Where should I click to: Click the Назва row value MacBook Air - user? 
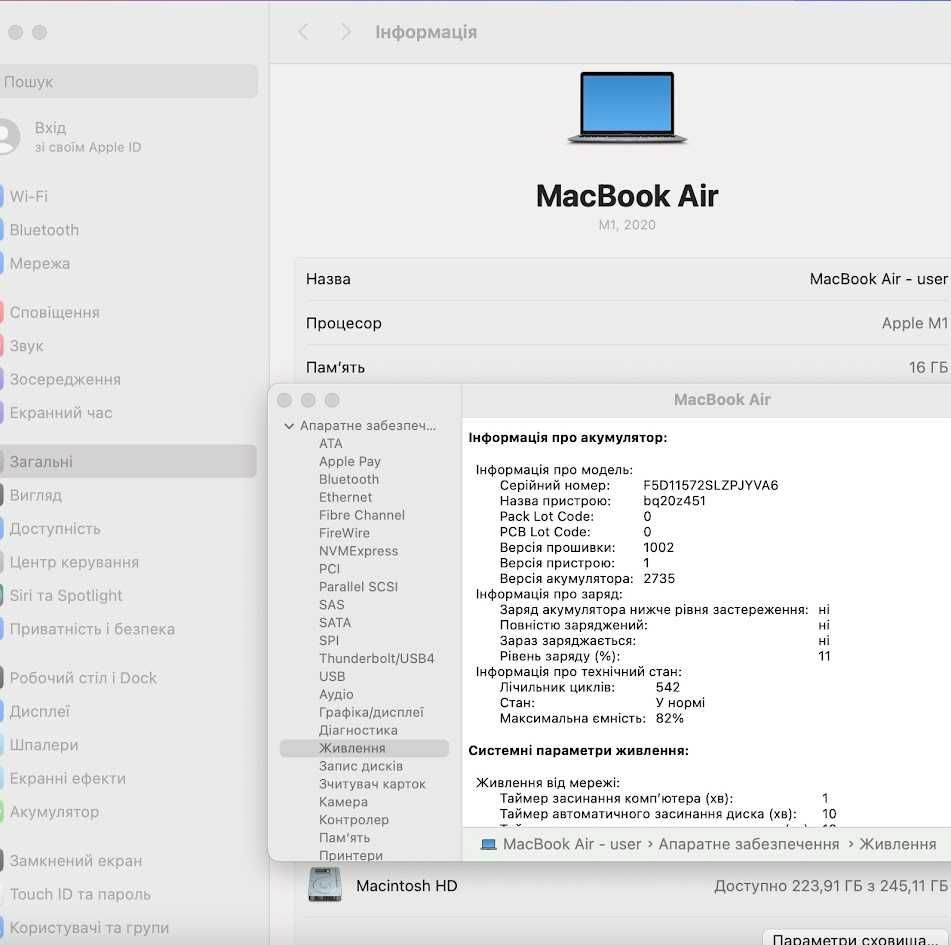(x=878, y=279)
